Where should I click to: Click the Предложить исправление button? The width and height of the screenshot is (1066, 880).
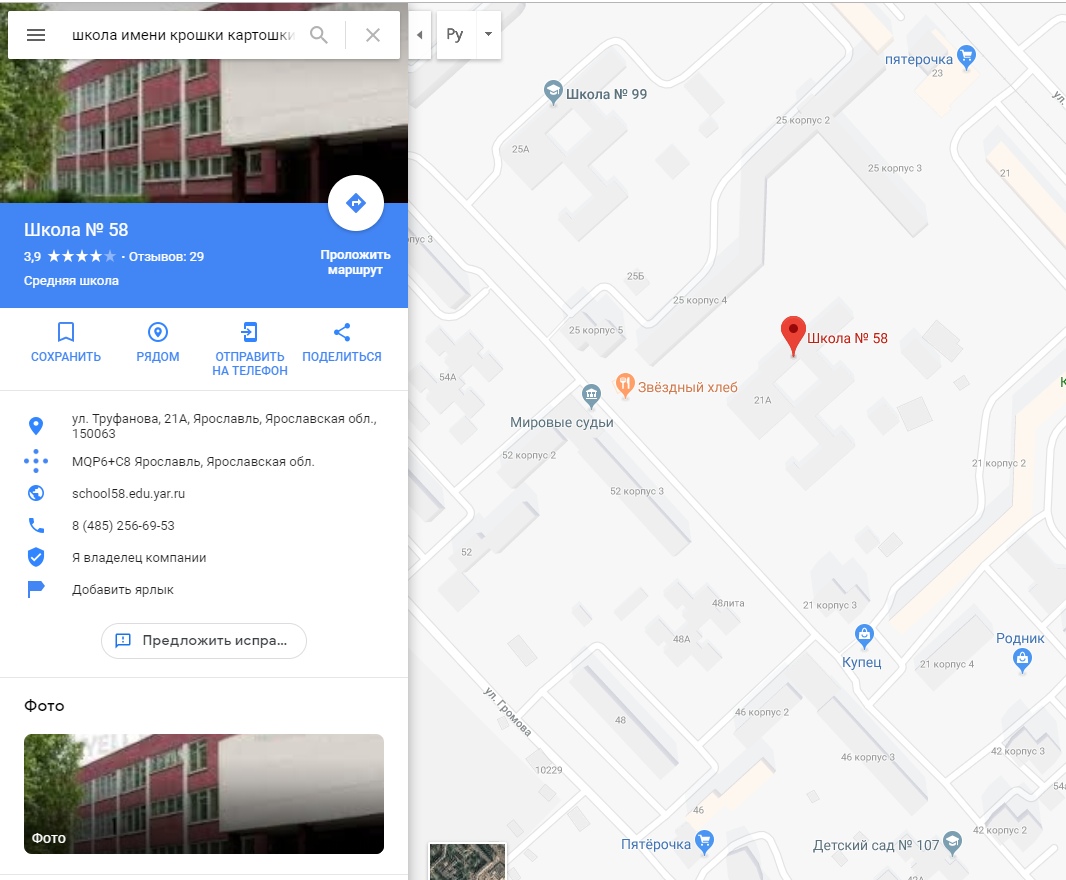click(x=204, y=641)
